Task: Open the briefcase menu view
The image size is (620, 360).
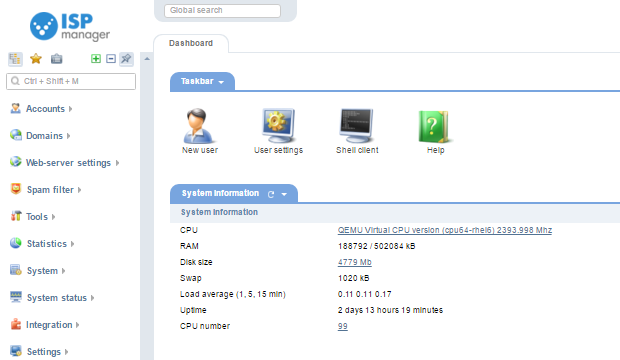Action: [x=57, y=59]
